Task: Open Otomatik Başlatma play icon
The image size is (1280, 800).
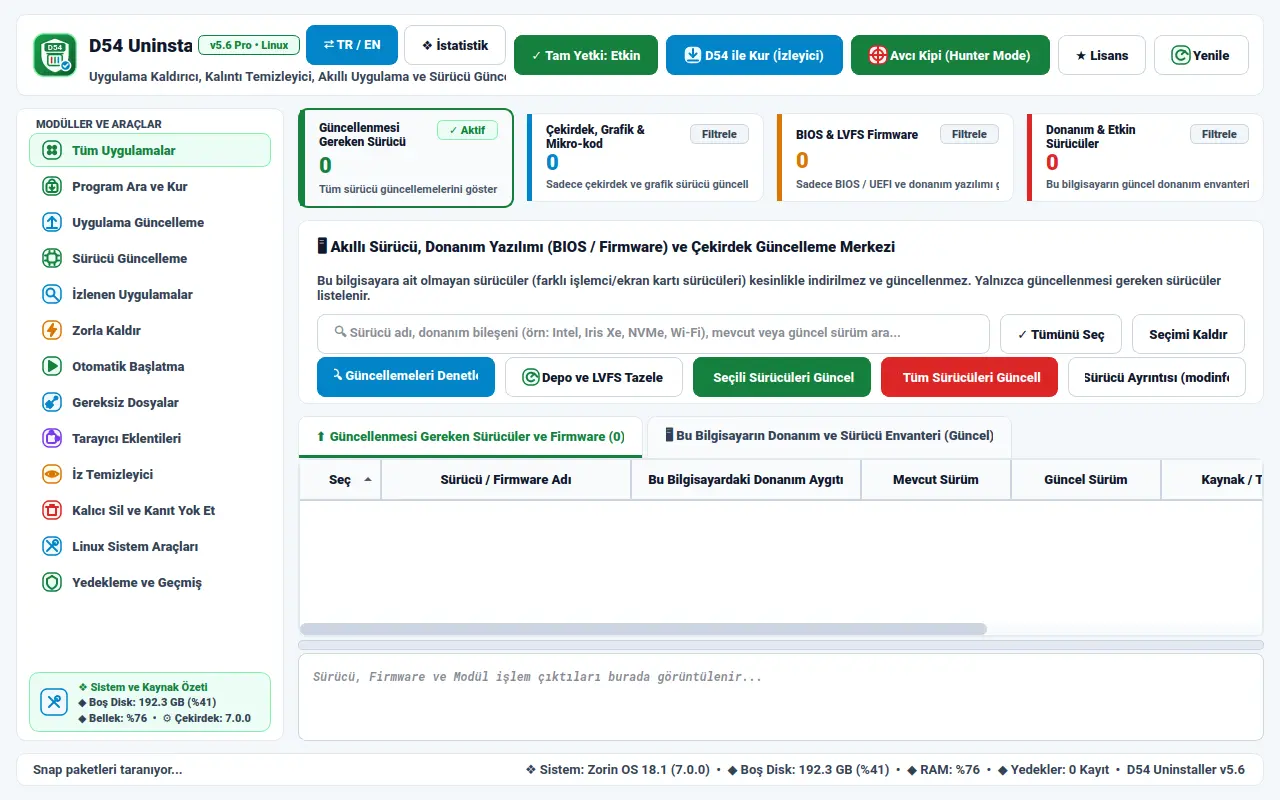Action: point(52,367)
